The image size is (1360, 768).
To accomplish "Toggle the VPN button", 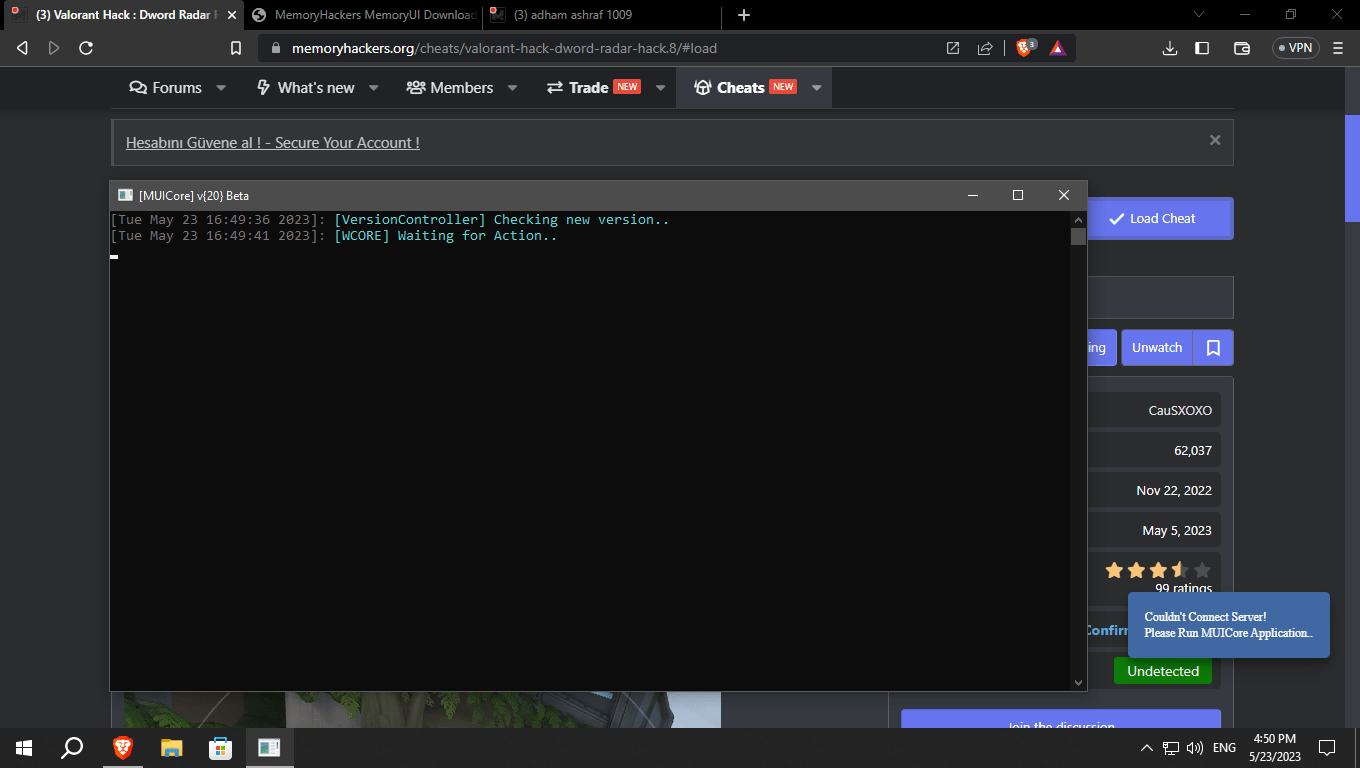I will 1296,48.
